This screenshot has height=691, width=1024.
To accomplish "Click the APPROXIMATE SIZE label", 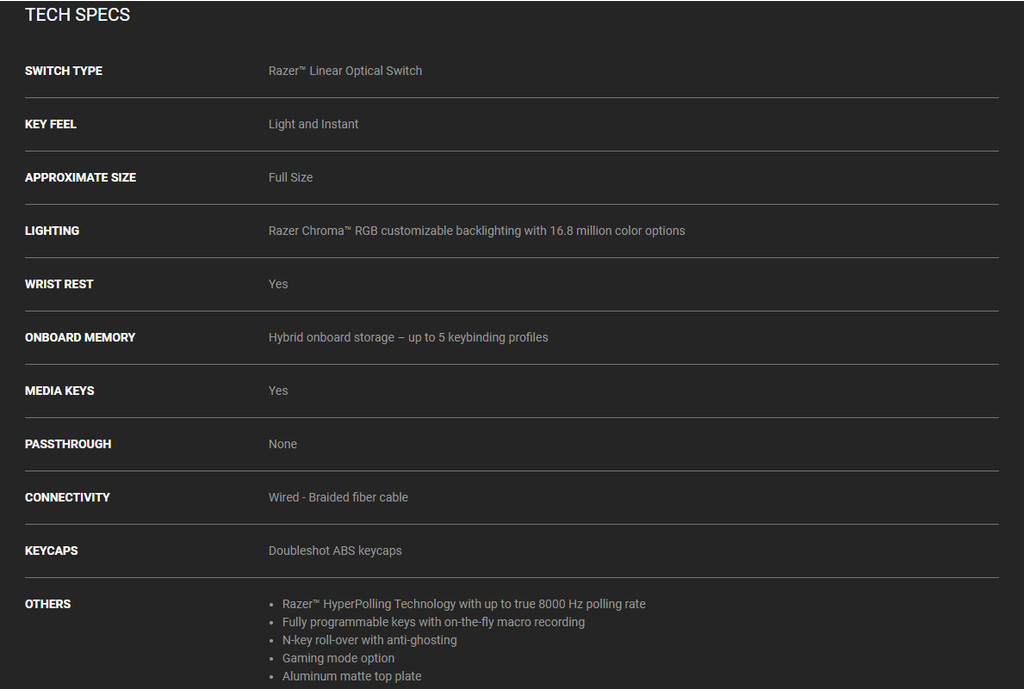I will click(80, 177).
